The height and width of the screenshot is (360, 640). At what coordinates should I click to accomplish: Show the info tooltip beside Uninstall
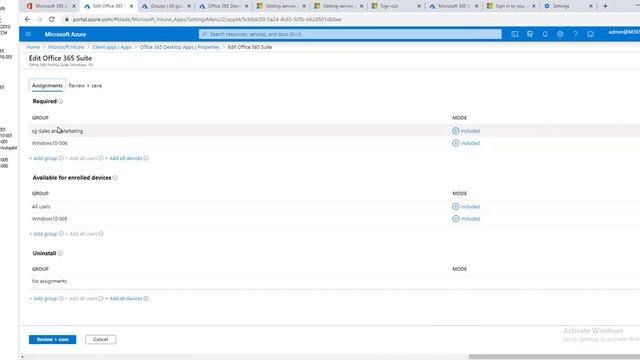click(60, 253)
